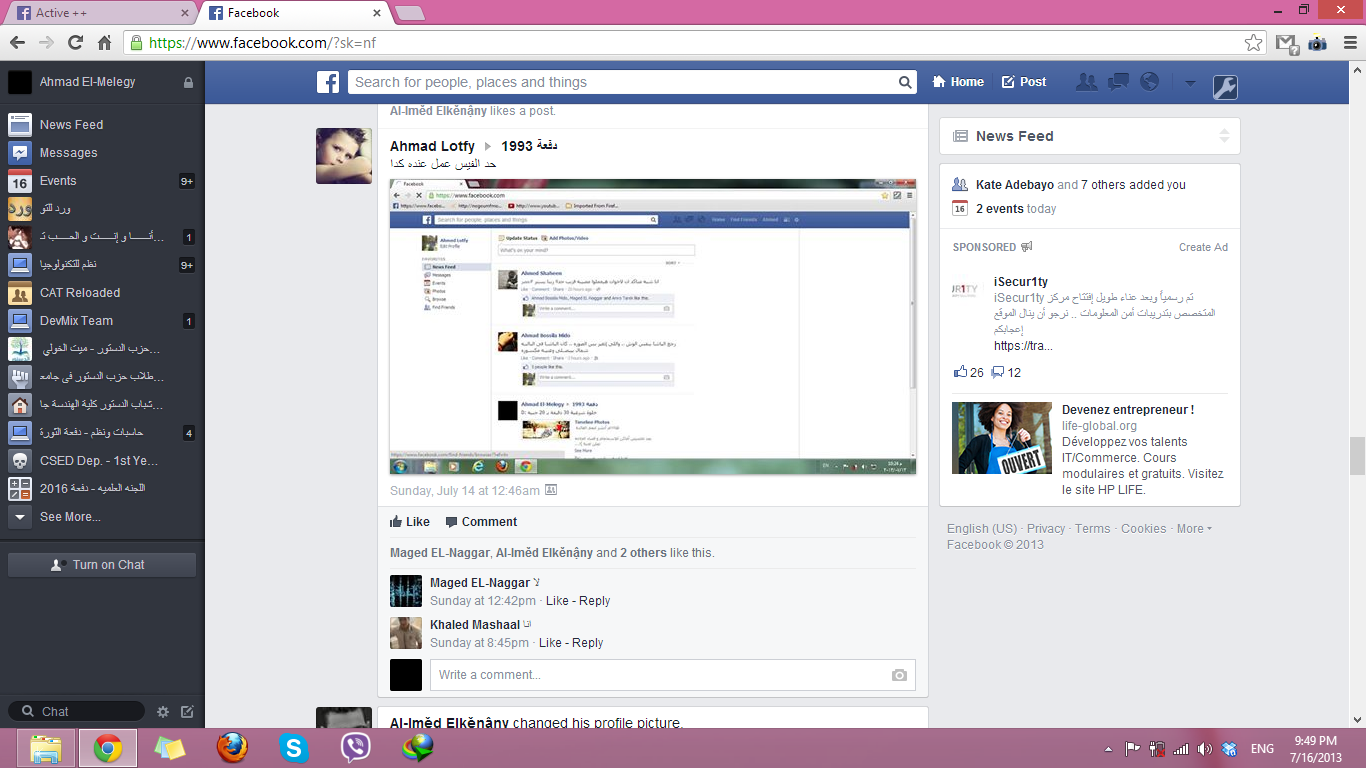Screen dimensions: 1366x768
Task: Click Comment under Ahmad Lotfy's post
Action: tap(481, 522)
